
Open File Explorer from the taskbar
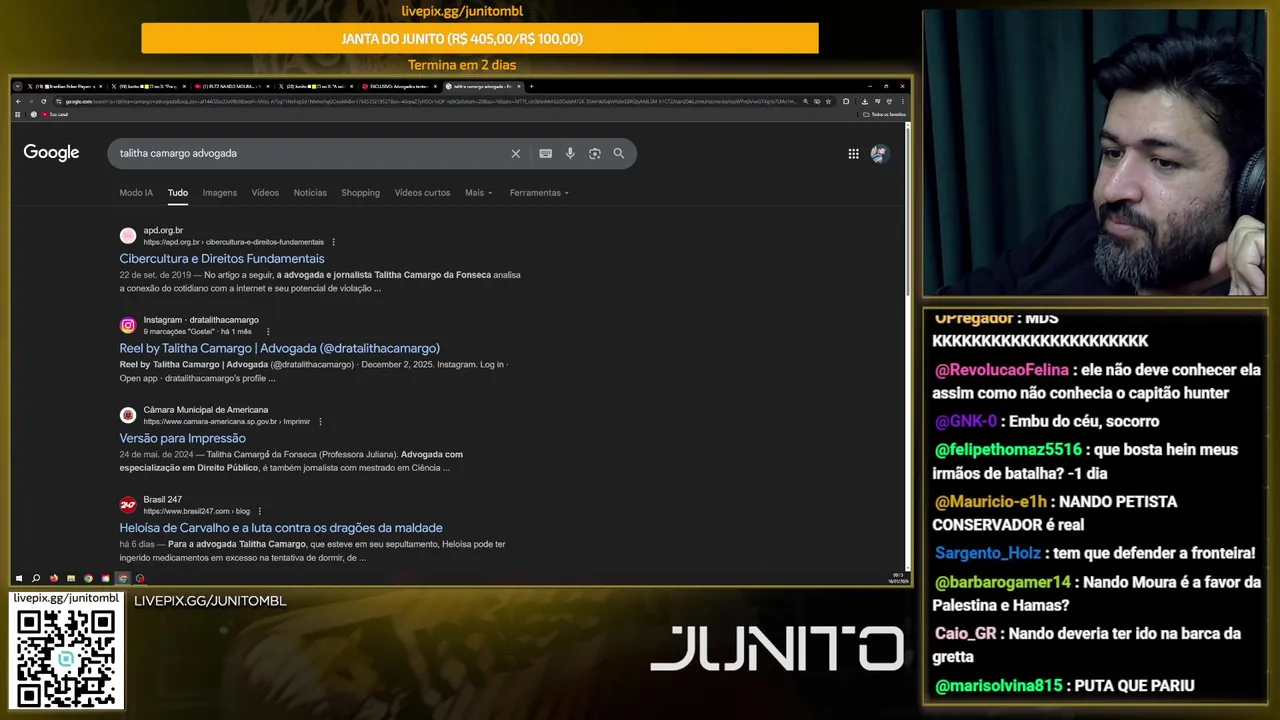(71, 578)
